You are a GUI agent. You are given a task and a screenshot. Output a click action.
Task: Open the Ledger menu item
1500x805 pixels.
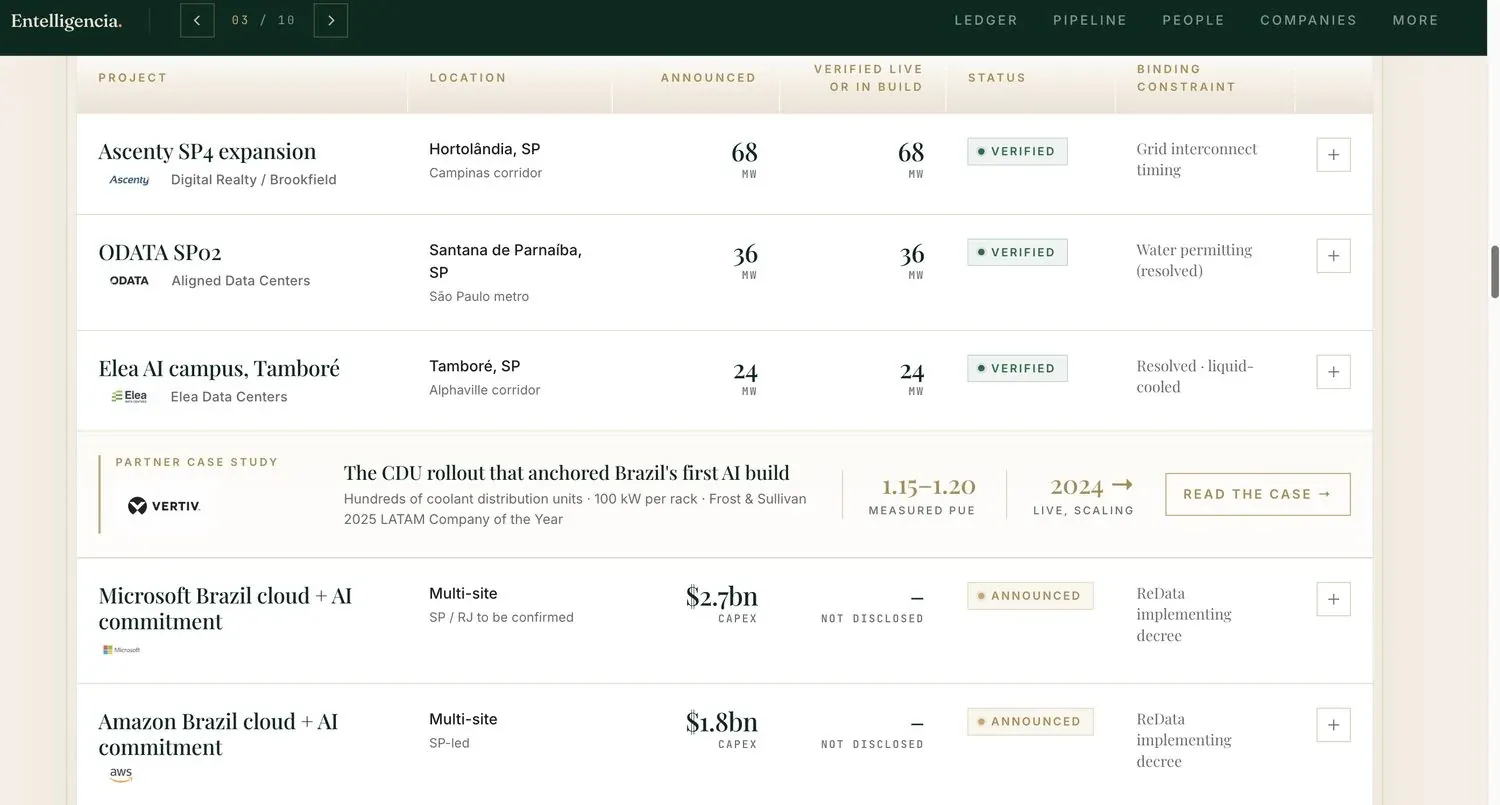[986, 20]
